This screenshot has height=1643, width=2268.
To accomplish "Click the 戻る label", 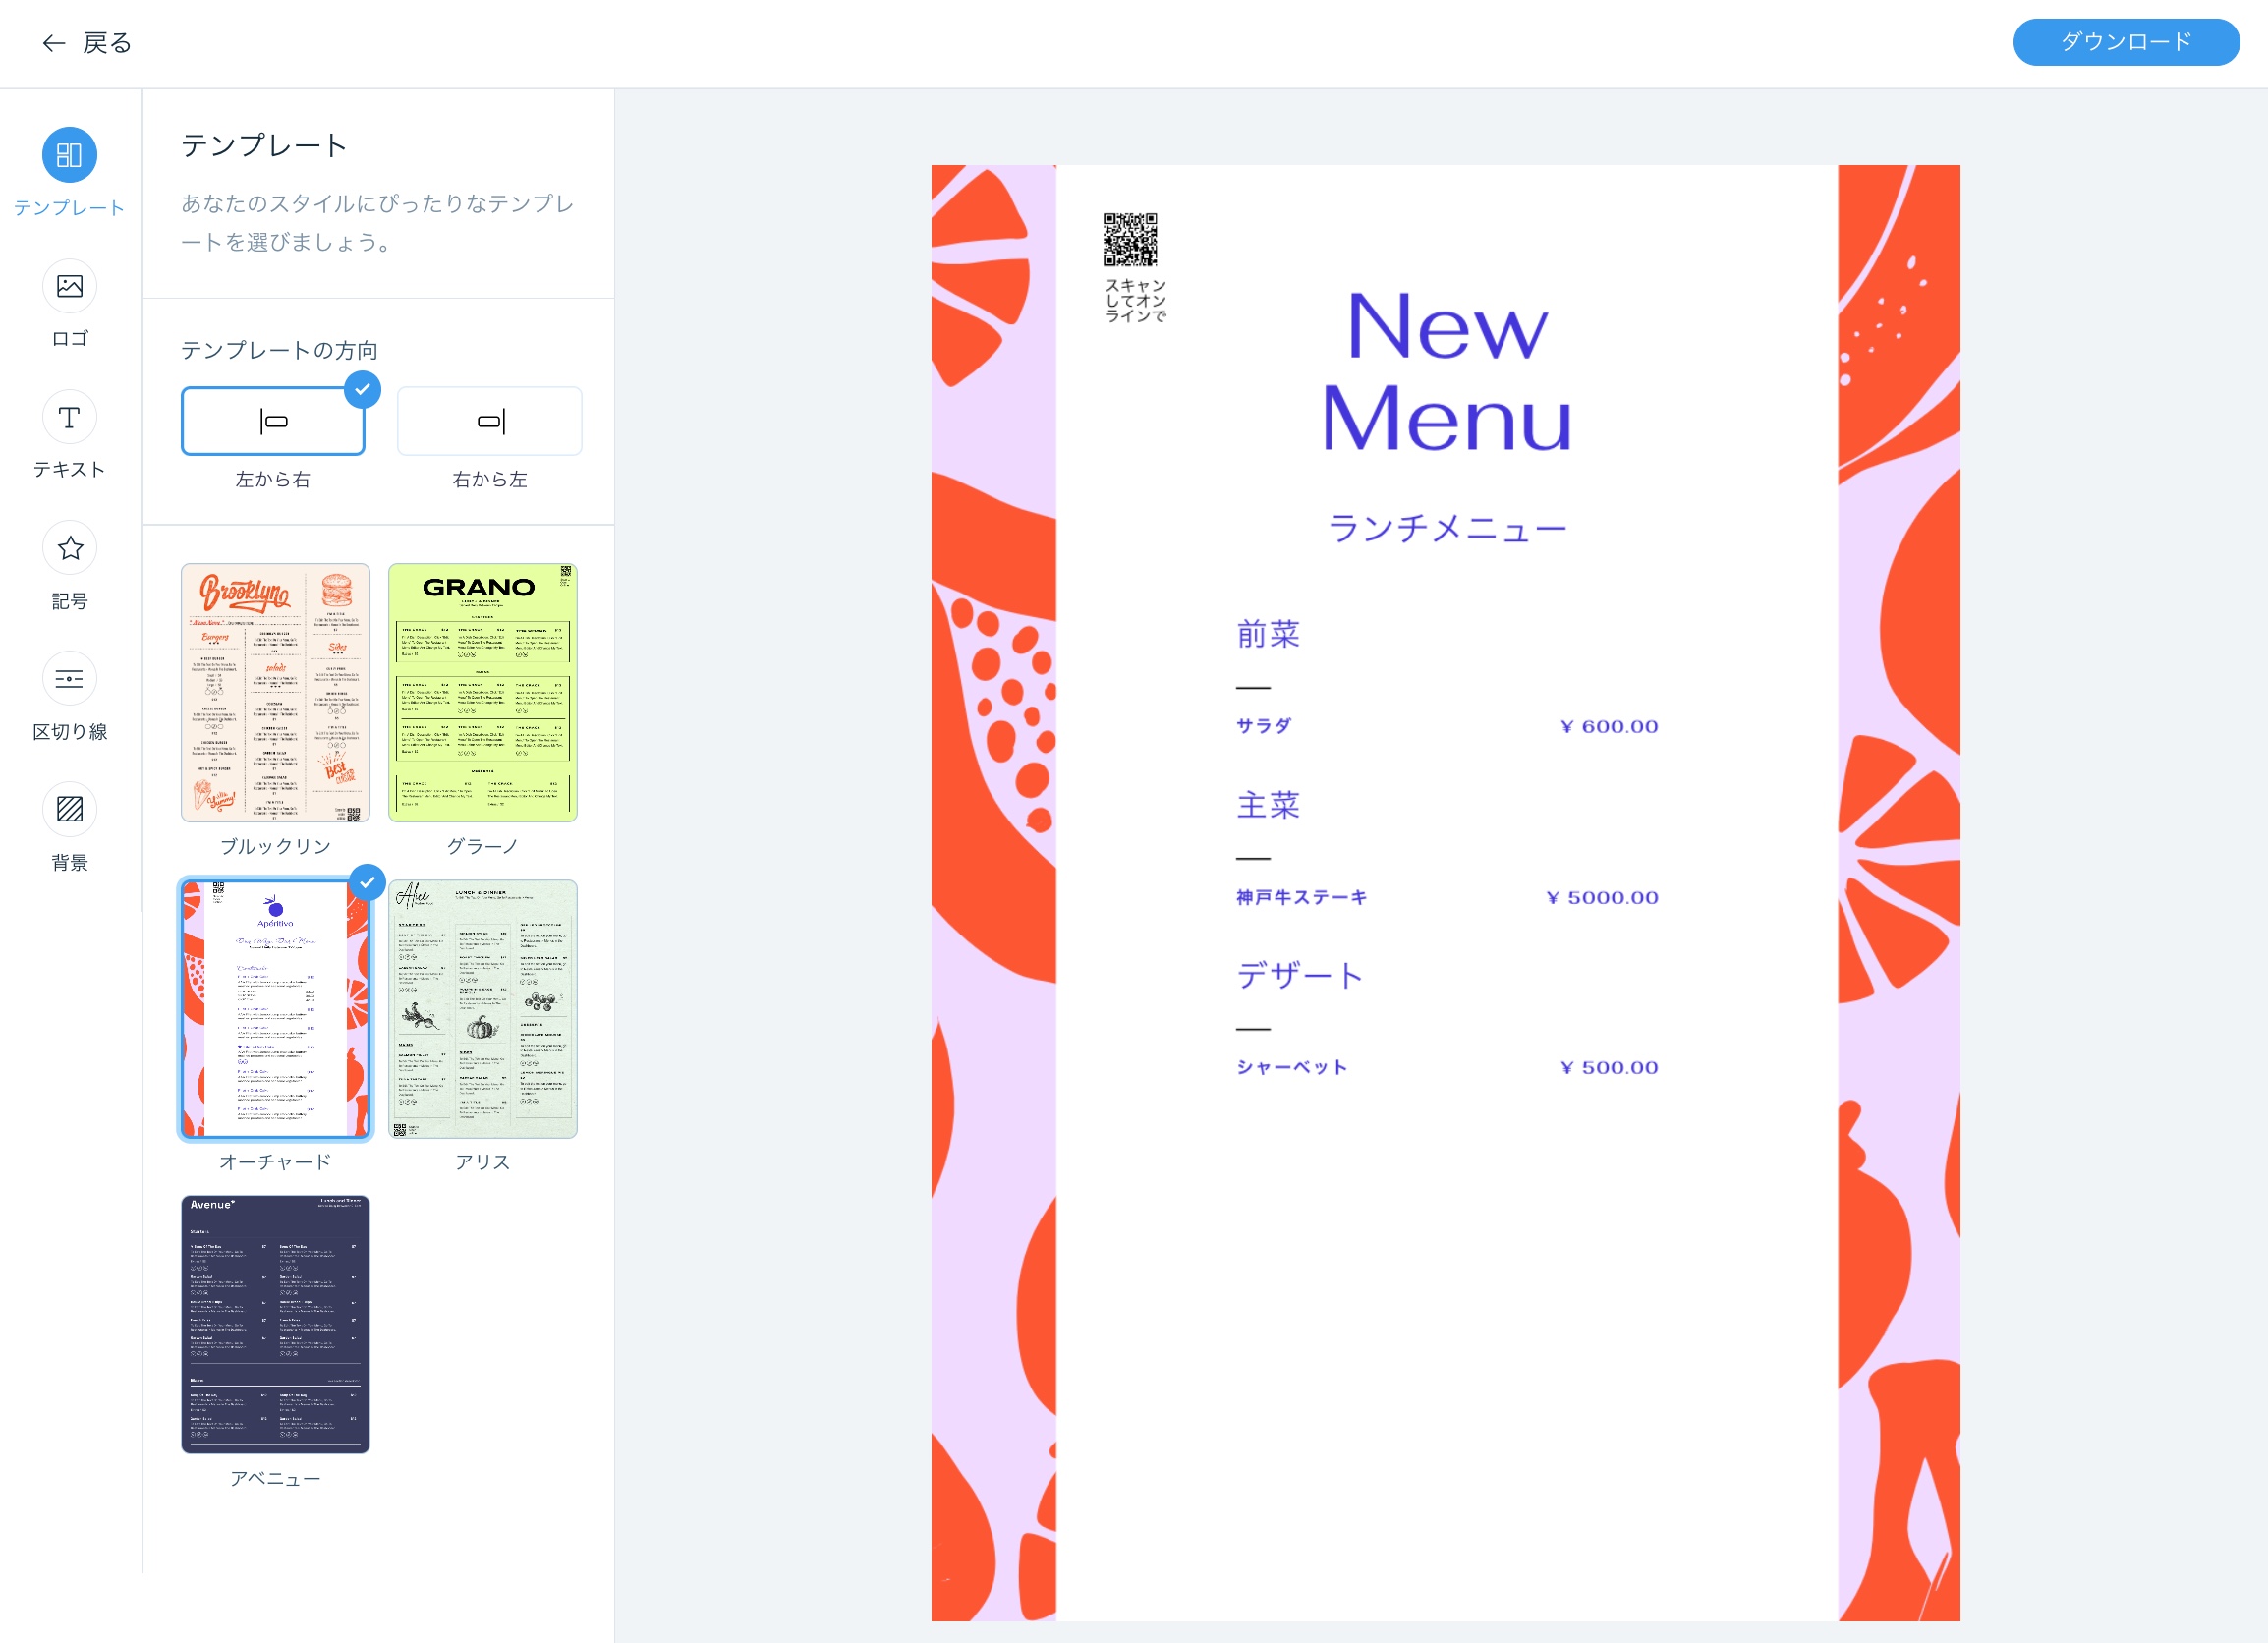I will click(x=107, y=43).
